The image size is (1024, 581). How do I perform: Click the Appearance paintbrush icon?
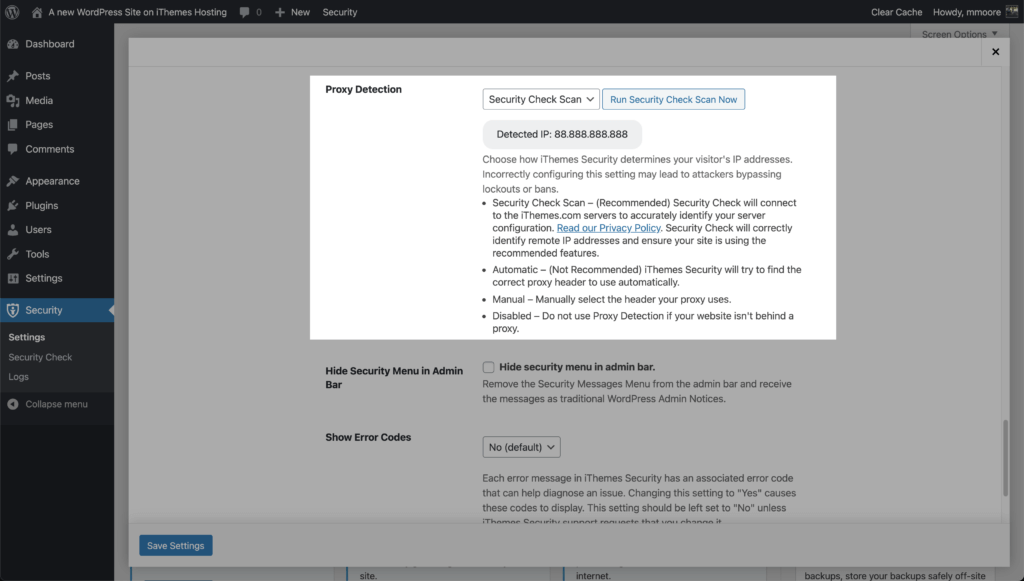12,181
